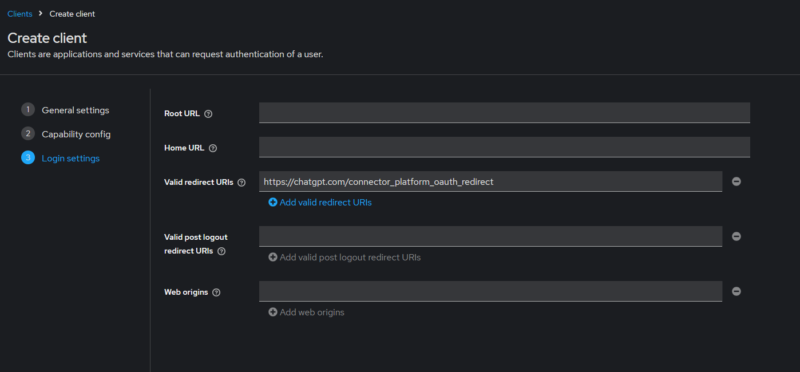The height and width of the screenshot is (372, 800).
Task: Show help for Valid redirect URIs
Action: tap(241, 183)
